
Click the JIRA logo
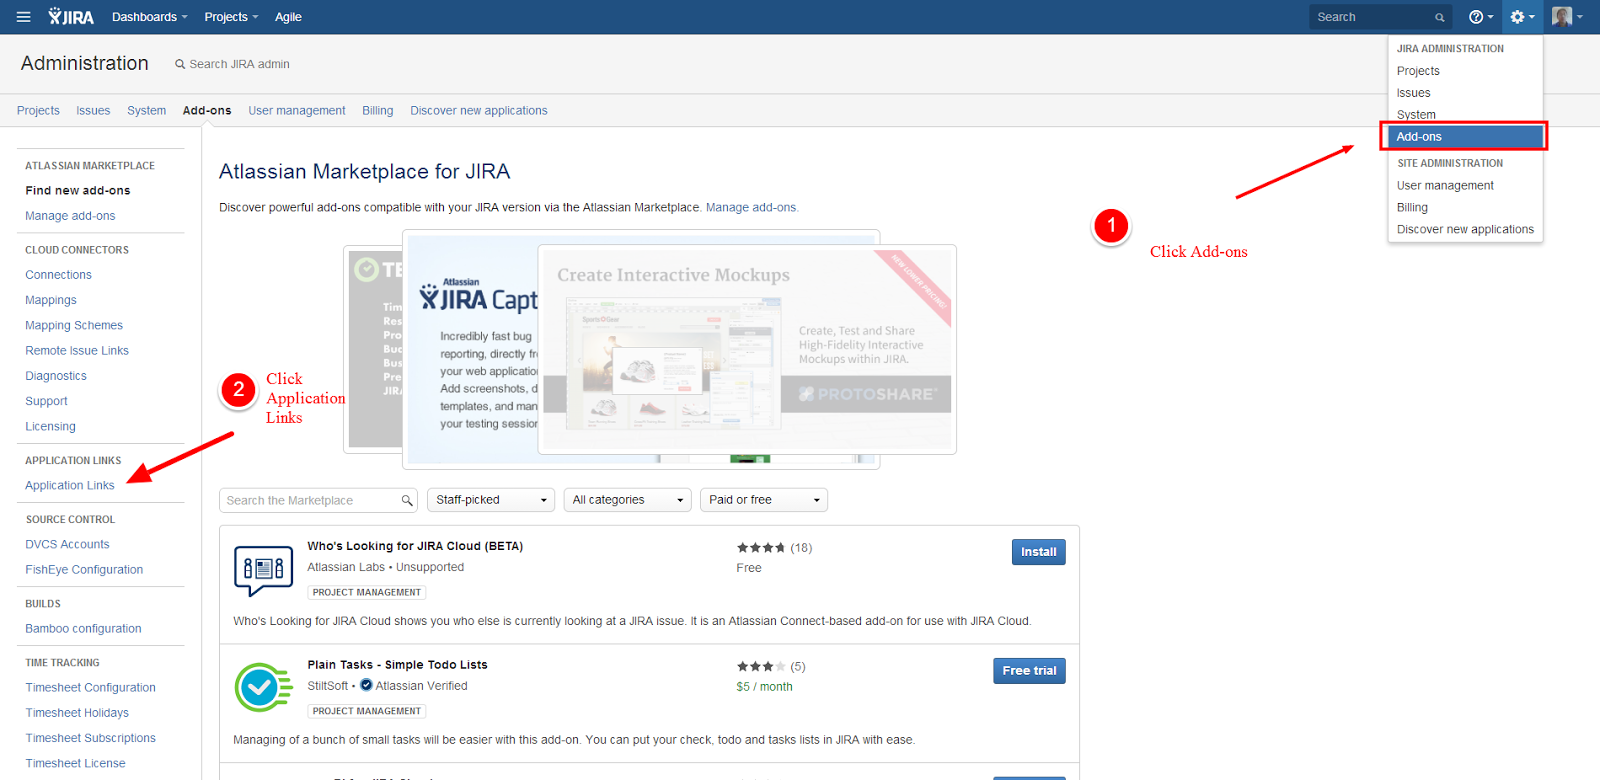click(x=71, y=17)
